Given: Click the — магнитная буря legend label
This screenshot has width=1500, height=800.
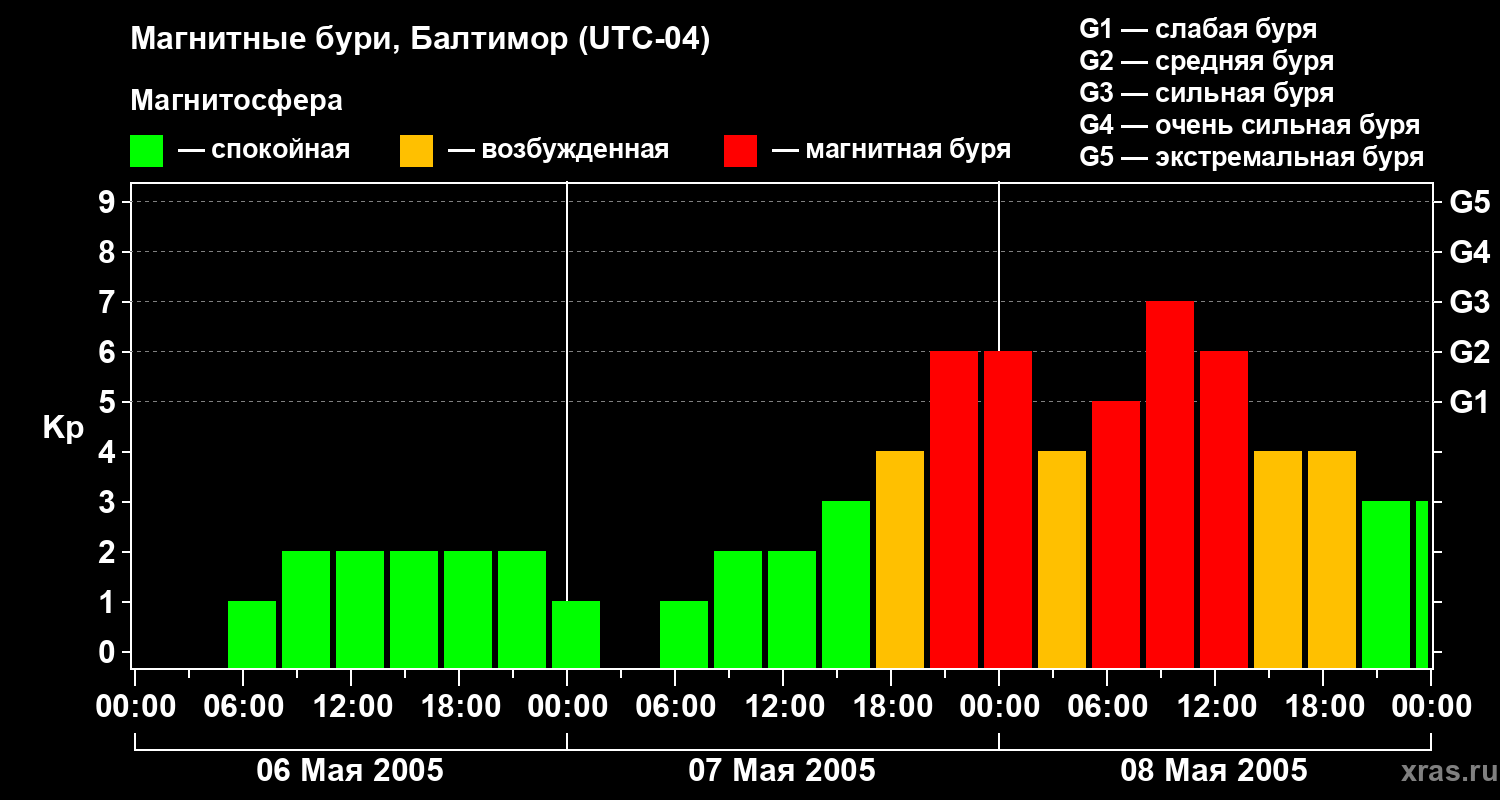Looking at the screenshot, I should coord(891,150).
